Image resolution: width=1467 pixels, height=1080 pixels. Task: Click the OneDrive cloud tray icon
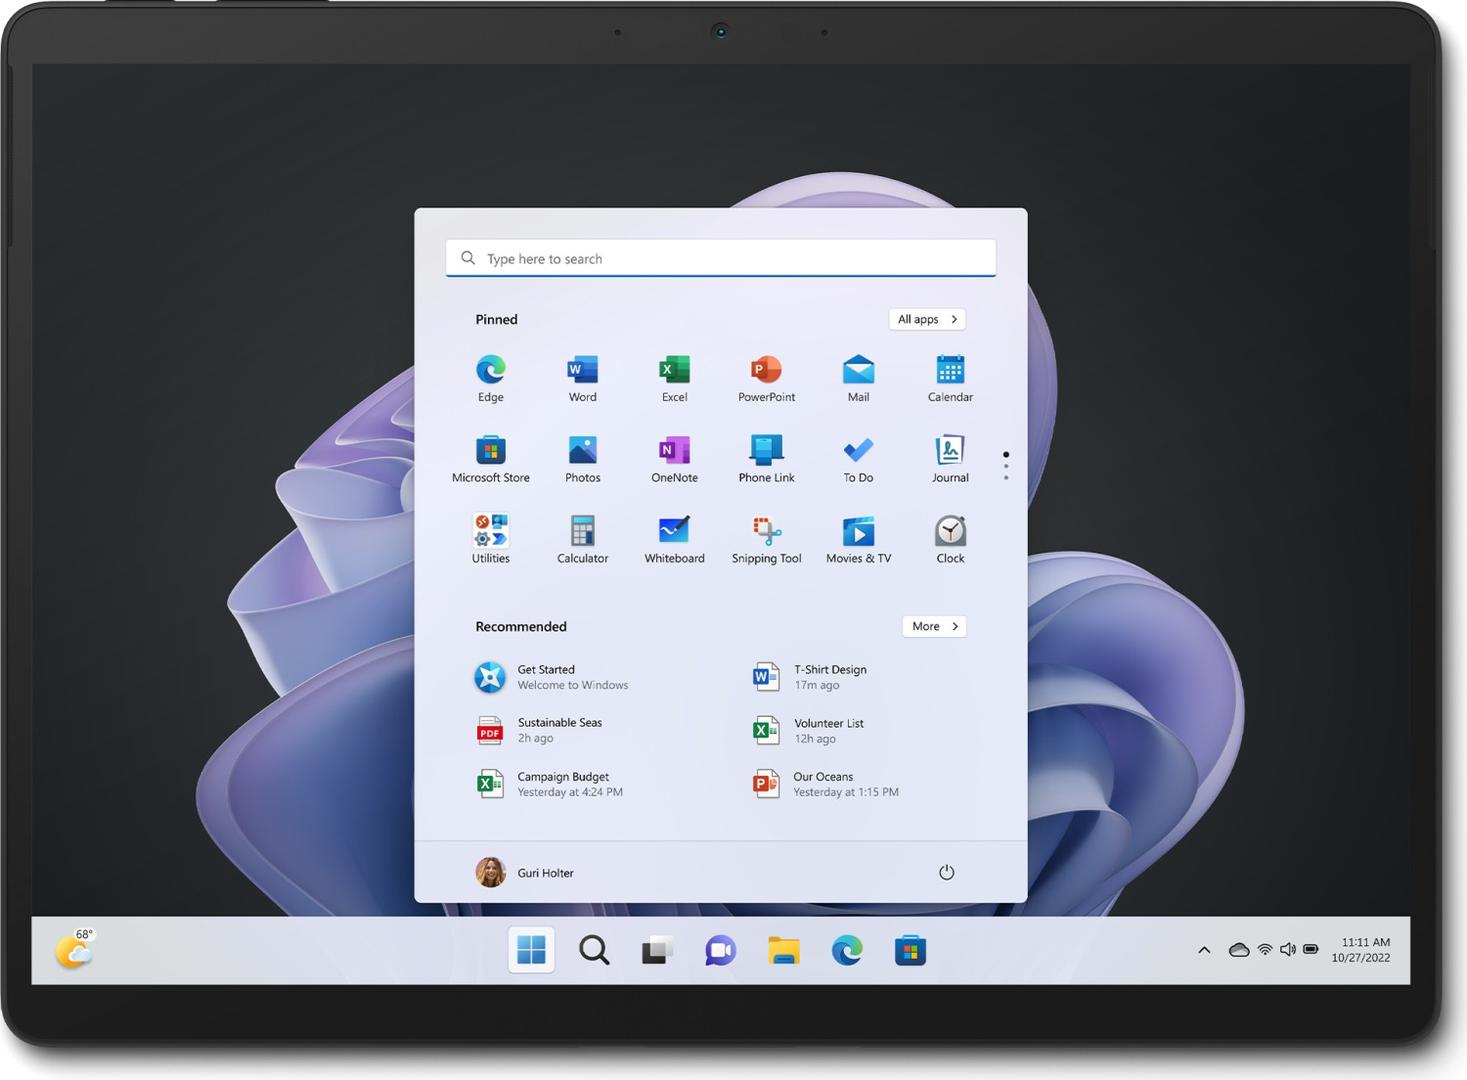point(1239,949)
